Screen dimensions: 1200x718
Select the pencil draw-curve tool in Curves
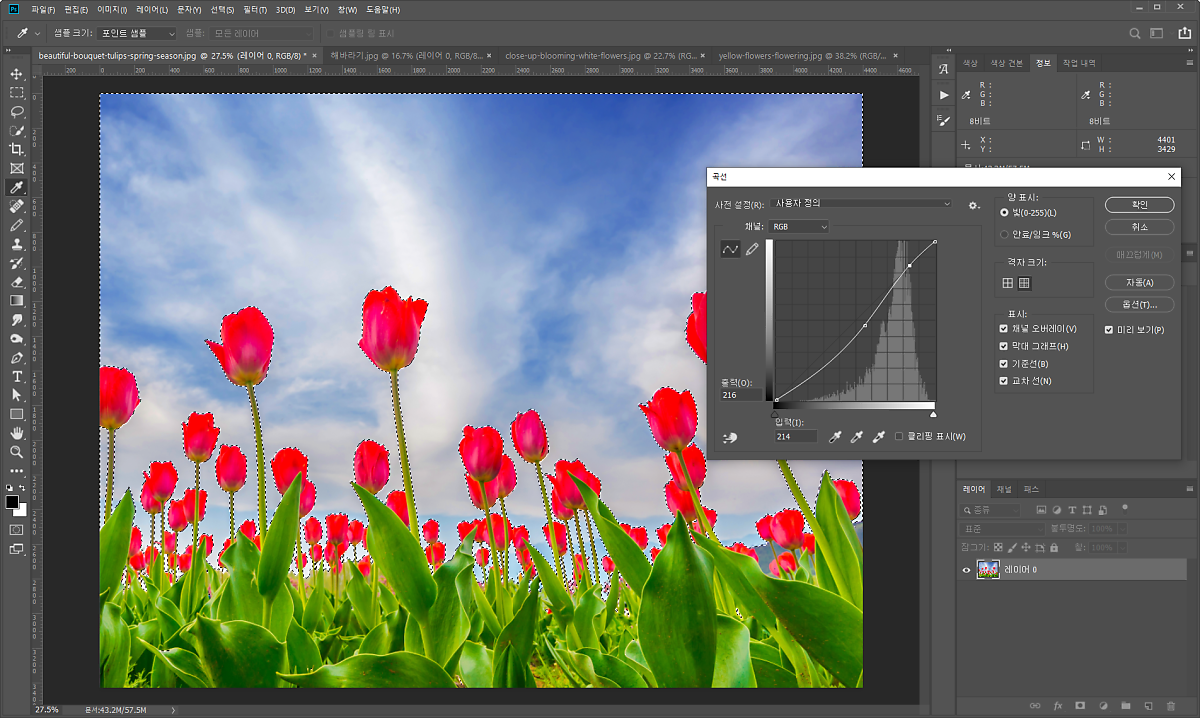point(752,249)
